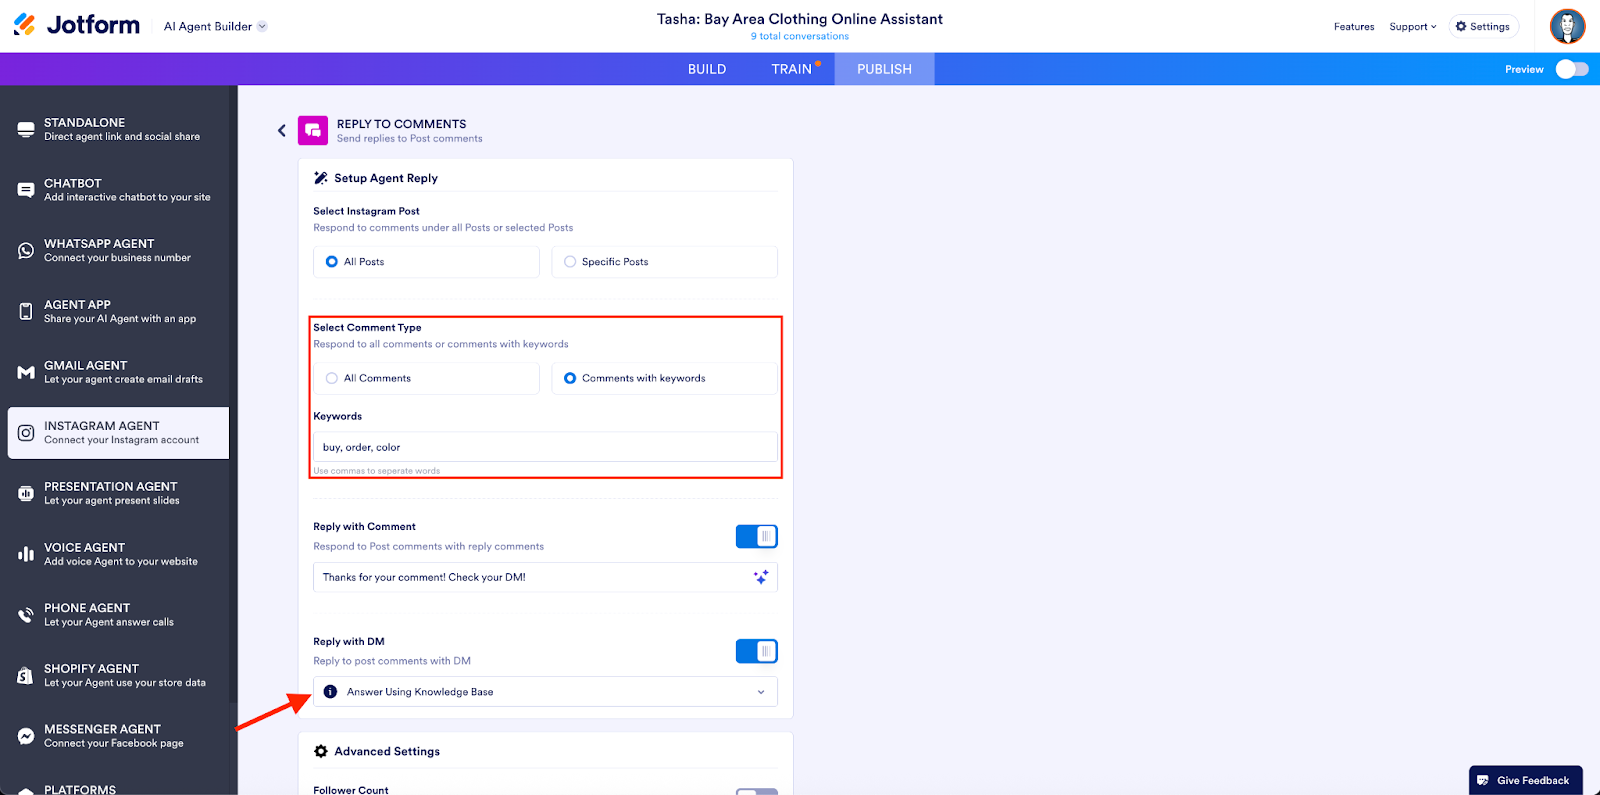Choose the All Comments radio option
1600x795 pixels.
click(332, 378)
